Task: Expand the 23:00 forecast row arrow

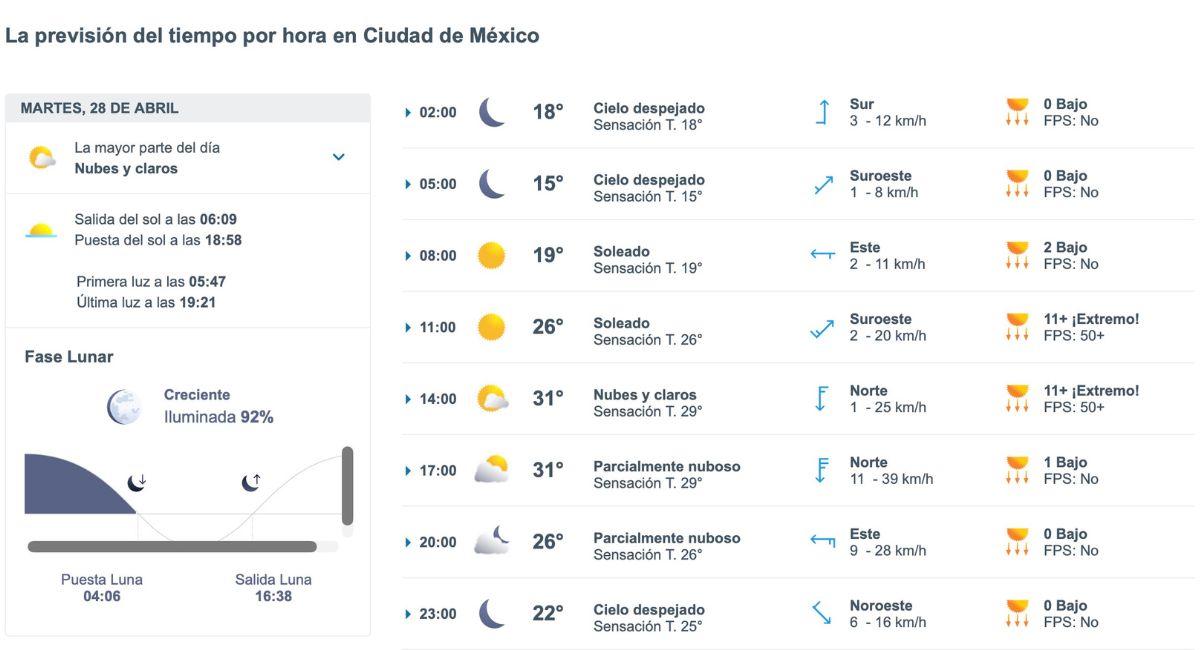Action: coord(410,613)
